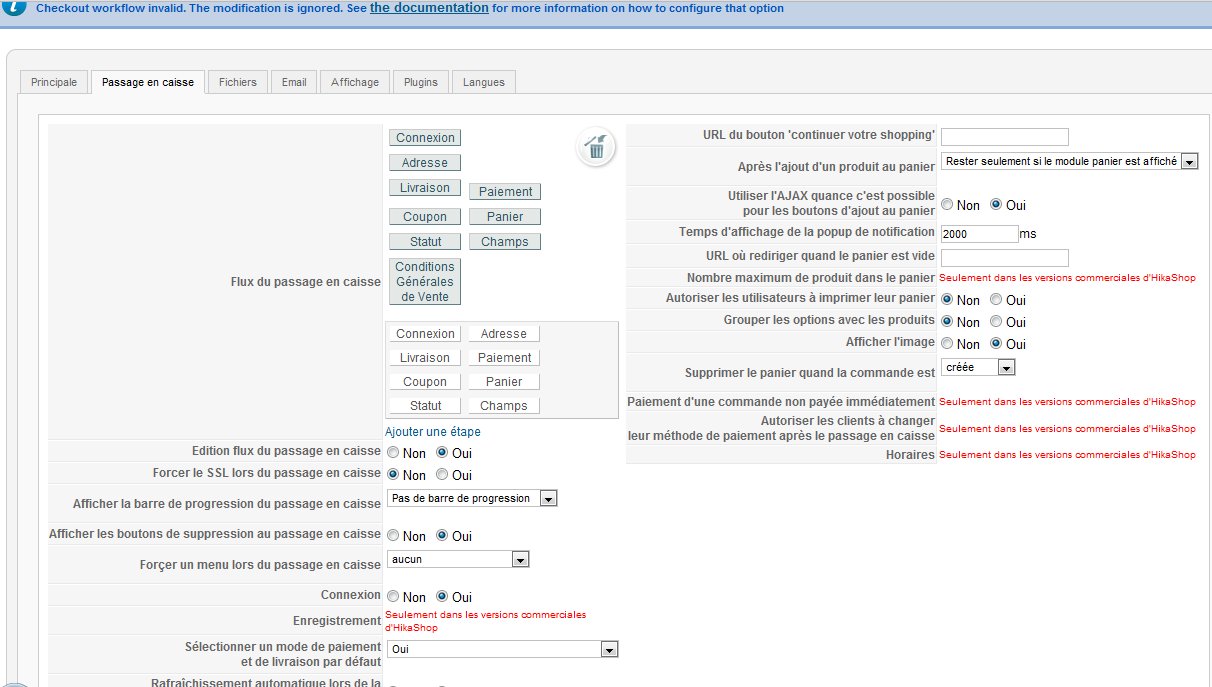Open the 'Forçer un menu' dropdown showing aucun
1212x687 pixels.
(x=458, y=560)
